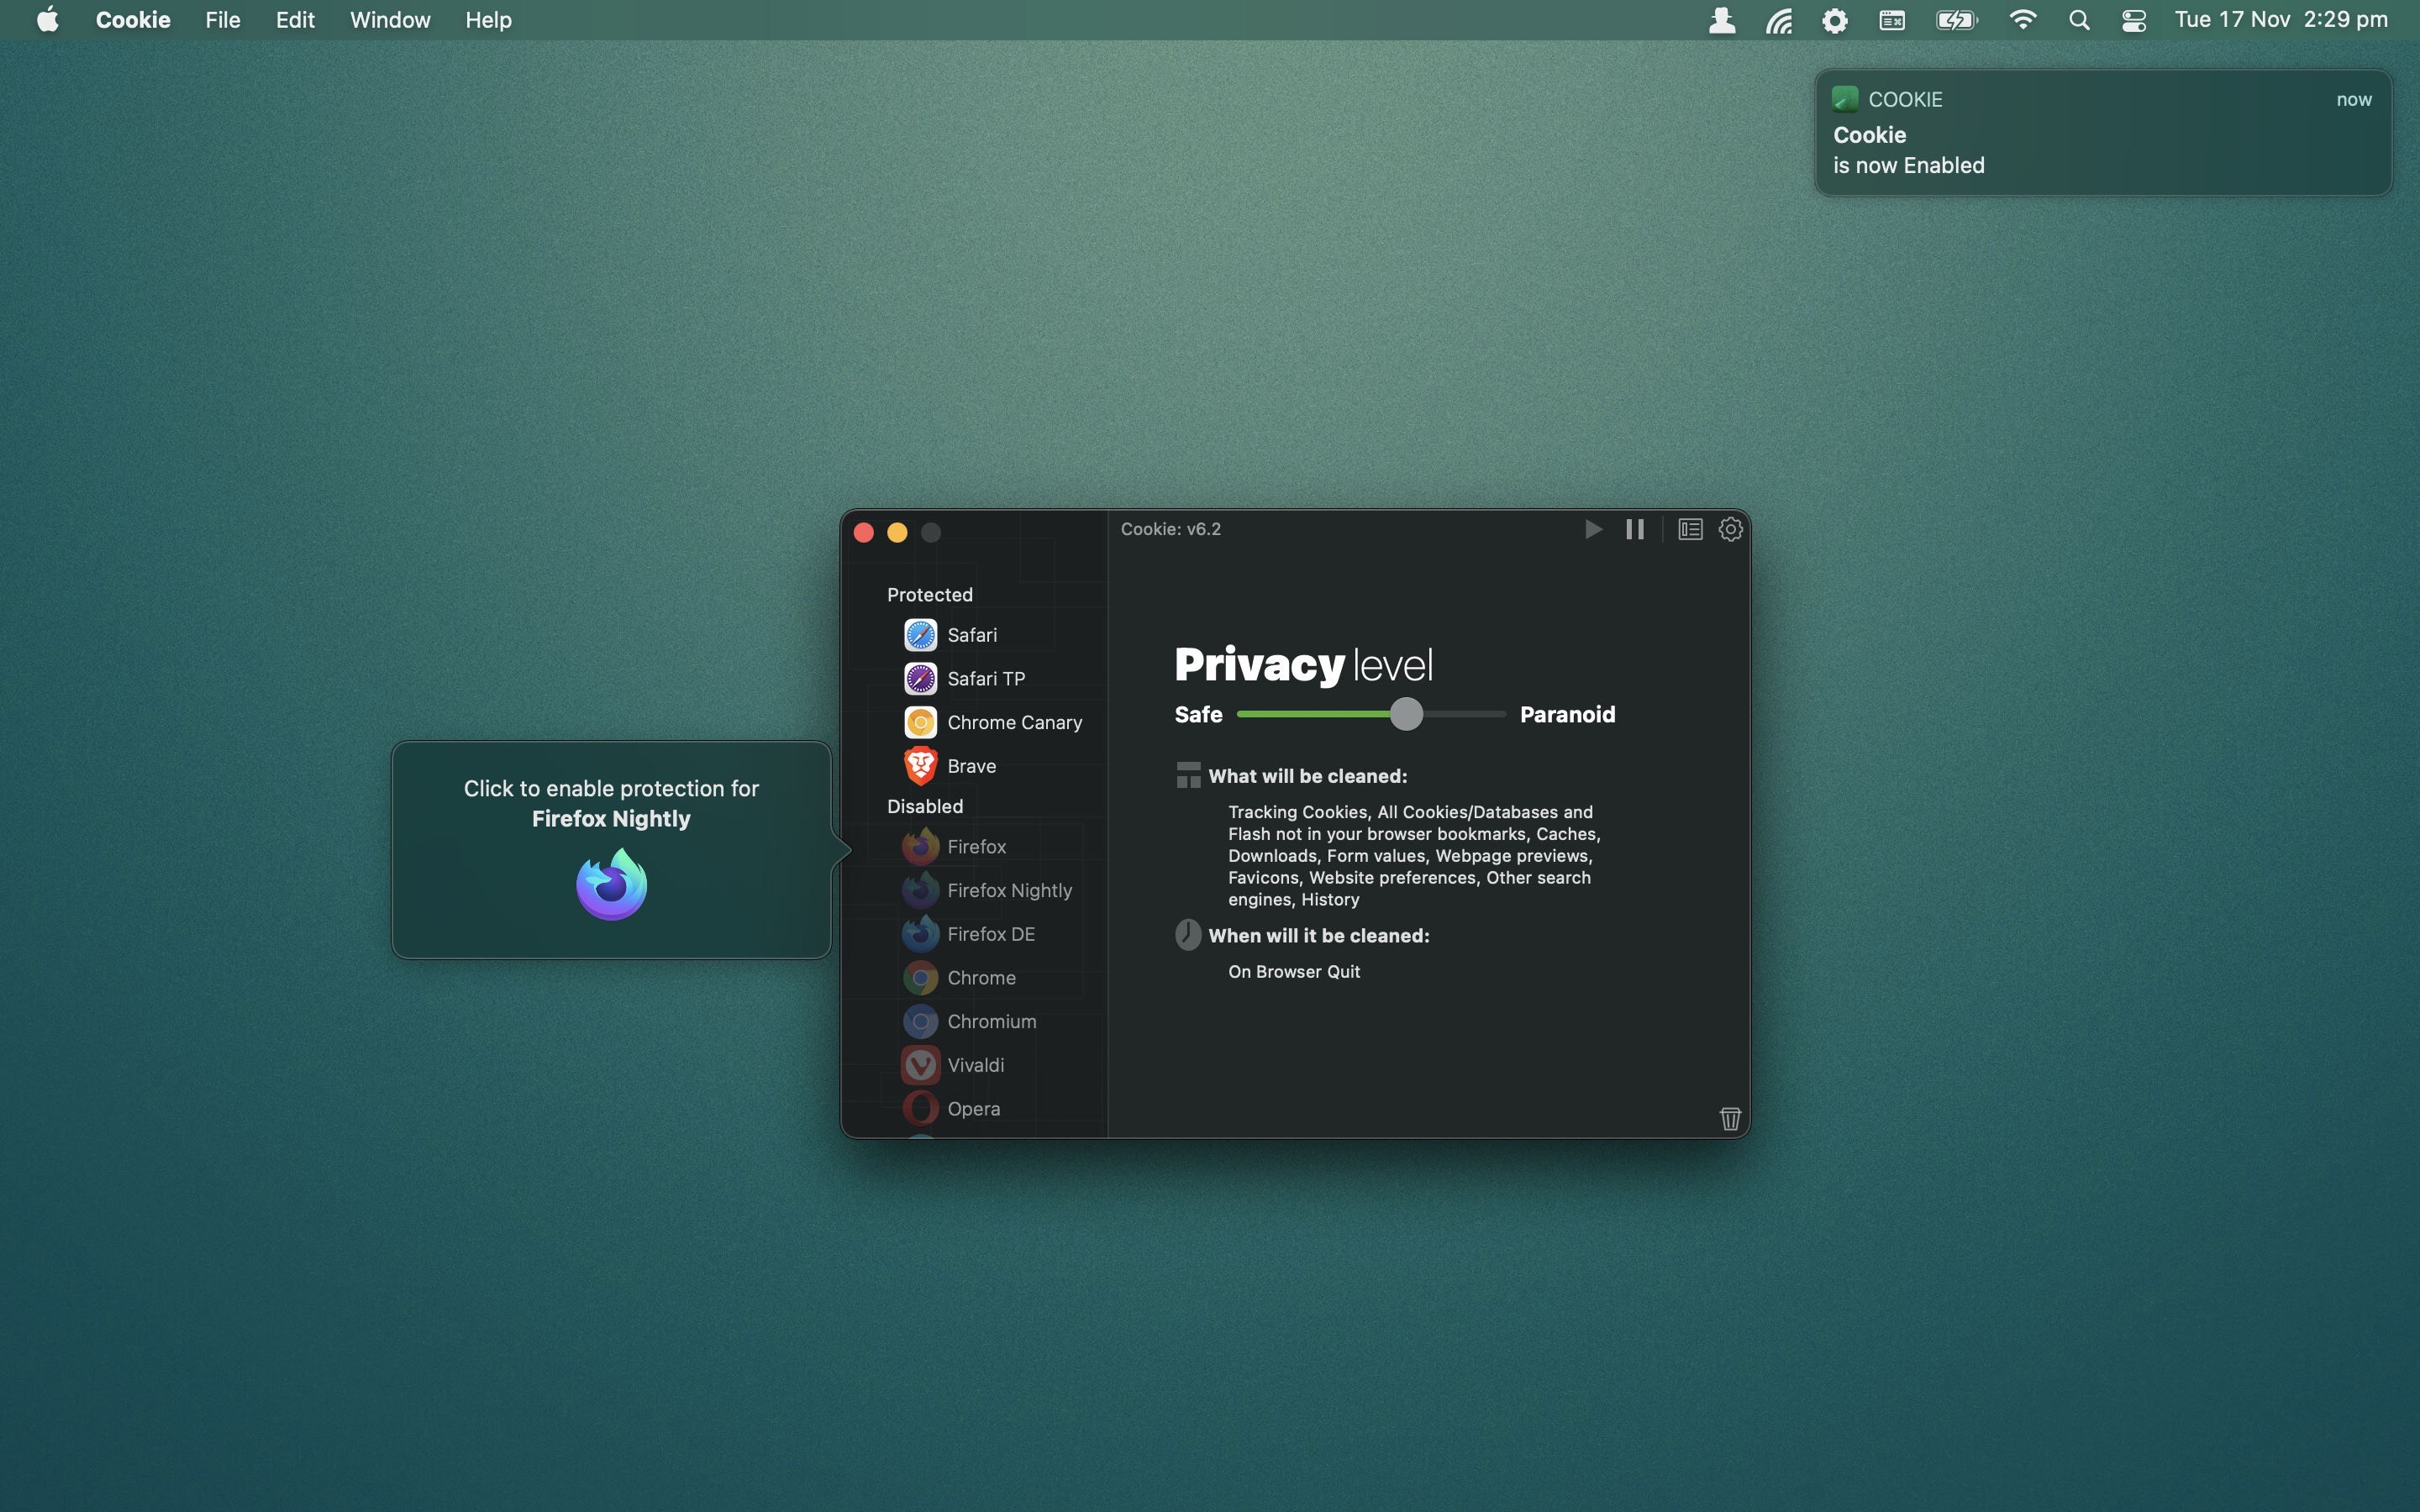Click the What will be cleaned heading
This screenshot has height=1512, width=2420.
coord(1307,776)
